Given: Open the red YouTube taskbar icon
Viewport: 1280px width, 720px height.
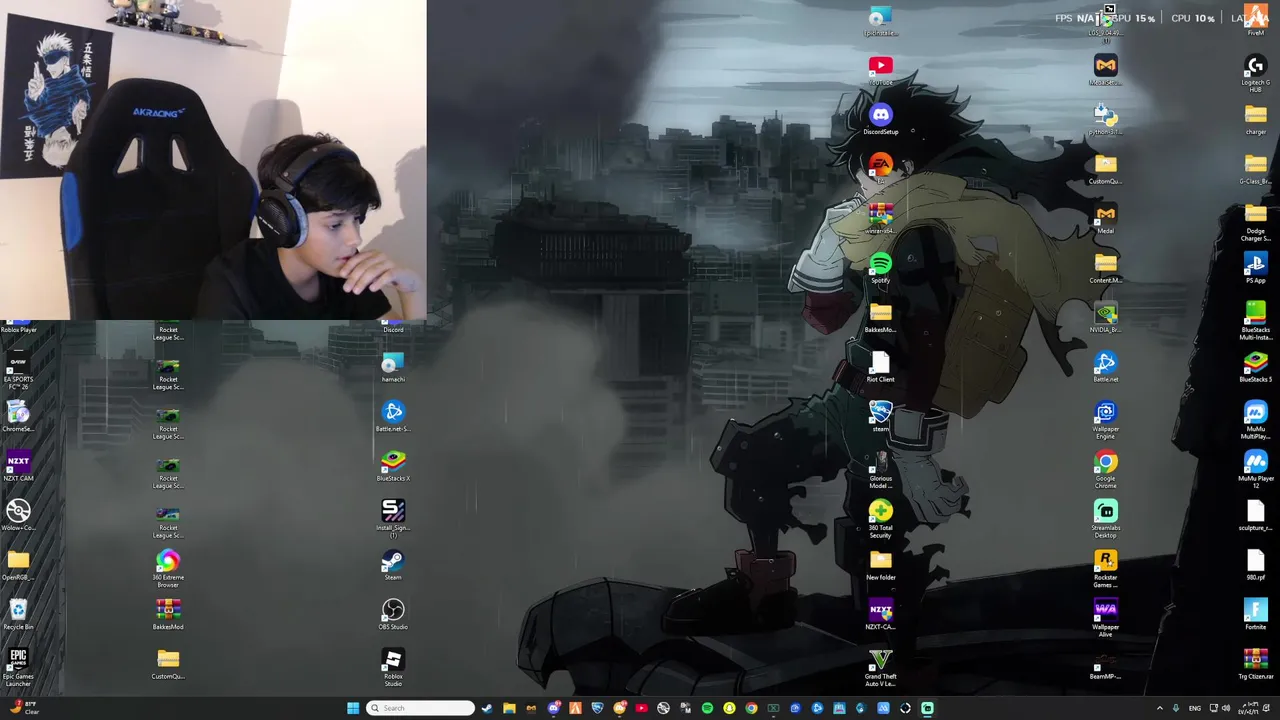Looking at the screenshot, I should pyautogui.click(x=641, y=708).
